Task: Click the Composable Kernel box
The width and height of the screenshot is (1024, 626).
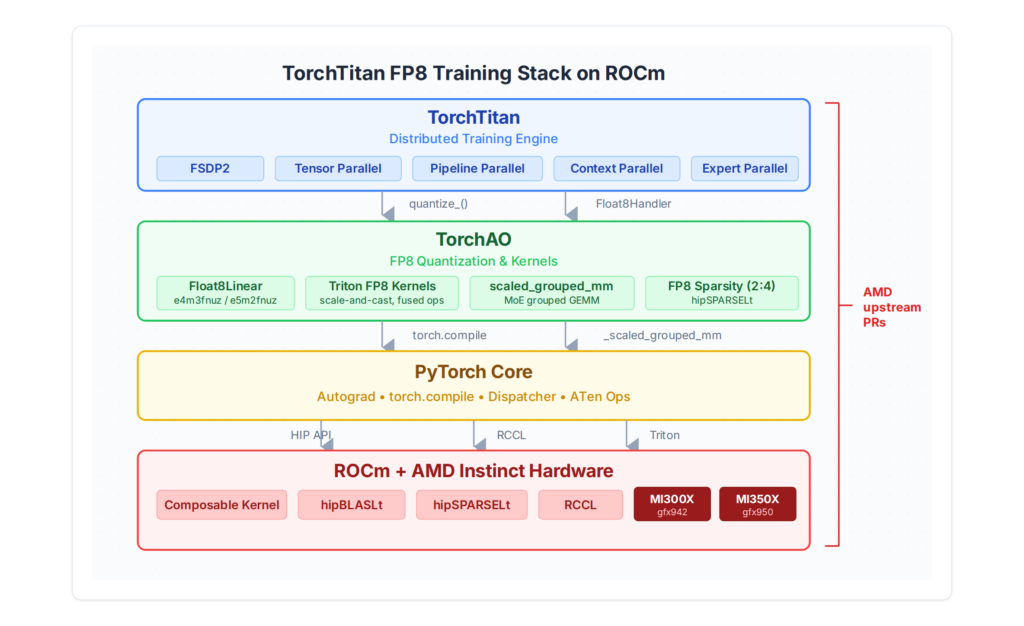Action: click(221, 505)
